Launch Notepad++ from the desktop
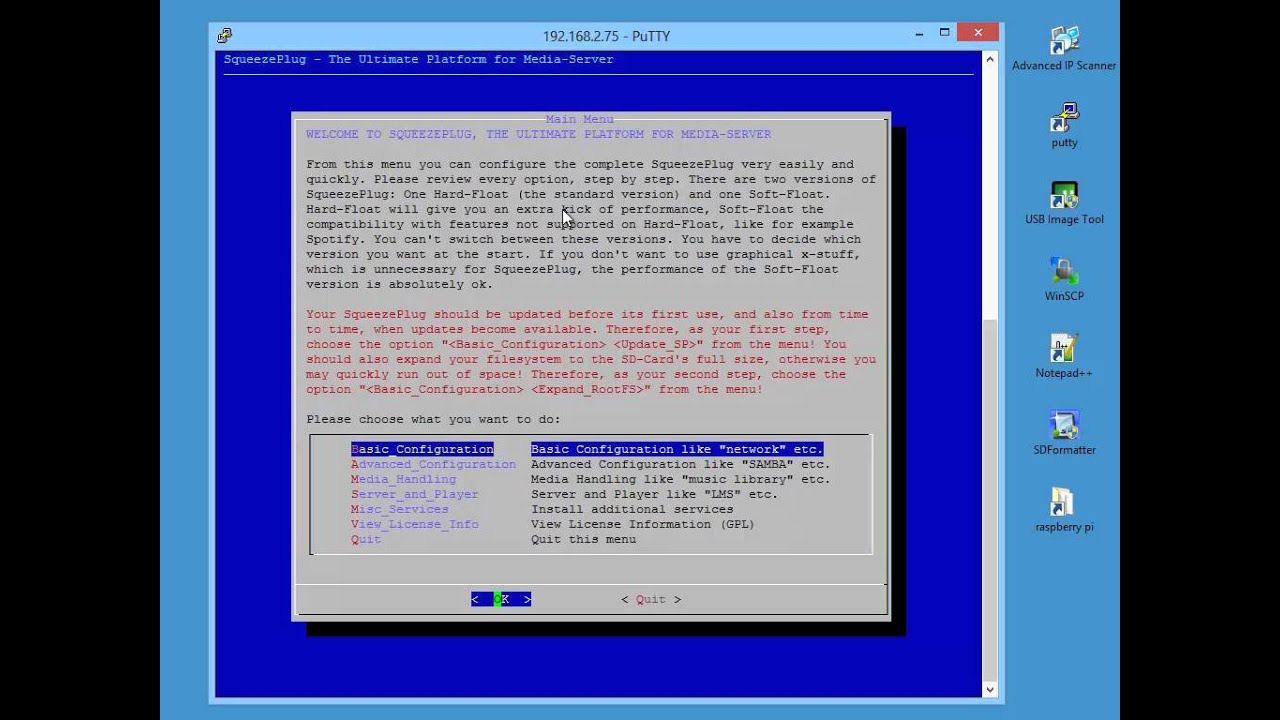Screen dimensions: 1280x720 1064,356
